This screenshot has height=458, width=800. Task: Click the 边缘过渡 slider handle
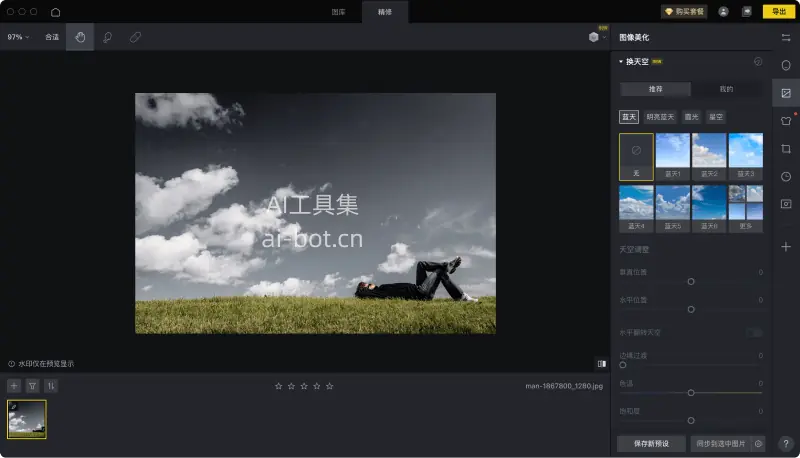pos(622,365)
